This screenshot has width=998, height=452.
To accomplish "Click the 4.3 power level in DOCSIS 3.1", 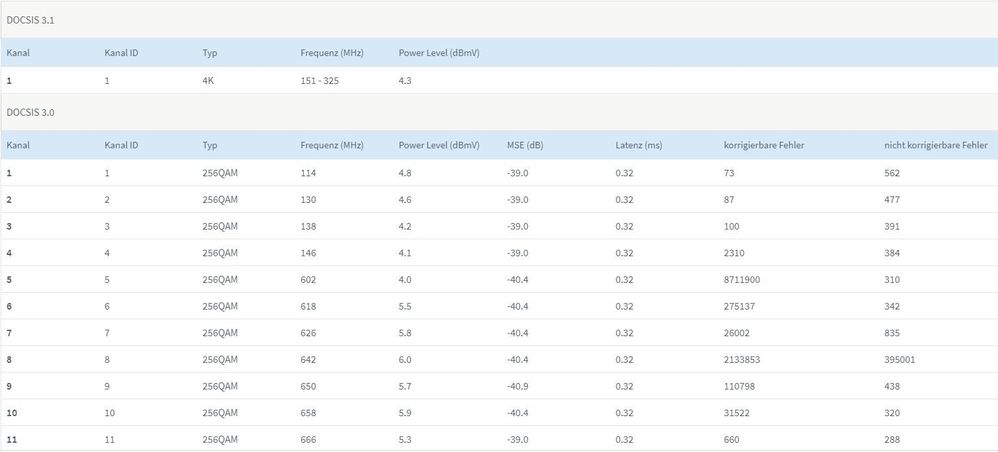I will [x=405, y=80].
